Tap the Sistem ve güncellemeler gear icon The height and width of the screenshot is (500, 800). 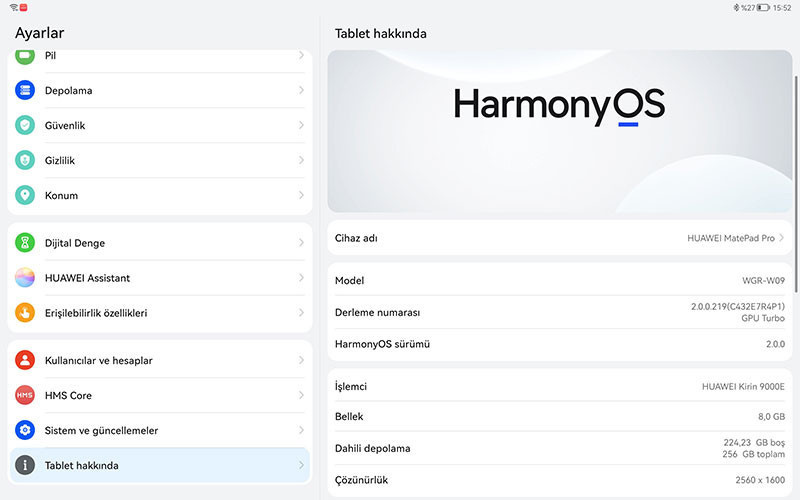point(25,430)
